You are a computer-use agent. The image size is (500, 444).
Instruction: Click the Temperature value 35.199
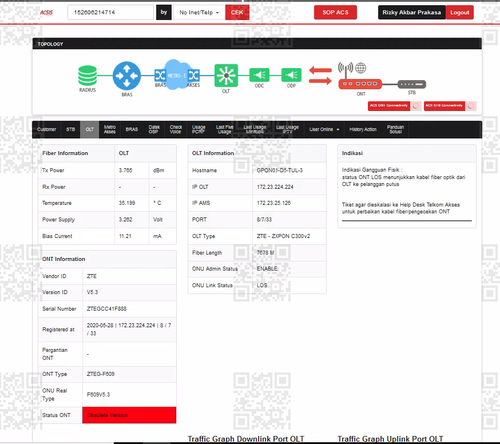coord(127,203)
